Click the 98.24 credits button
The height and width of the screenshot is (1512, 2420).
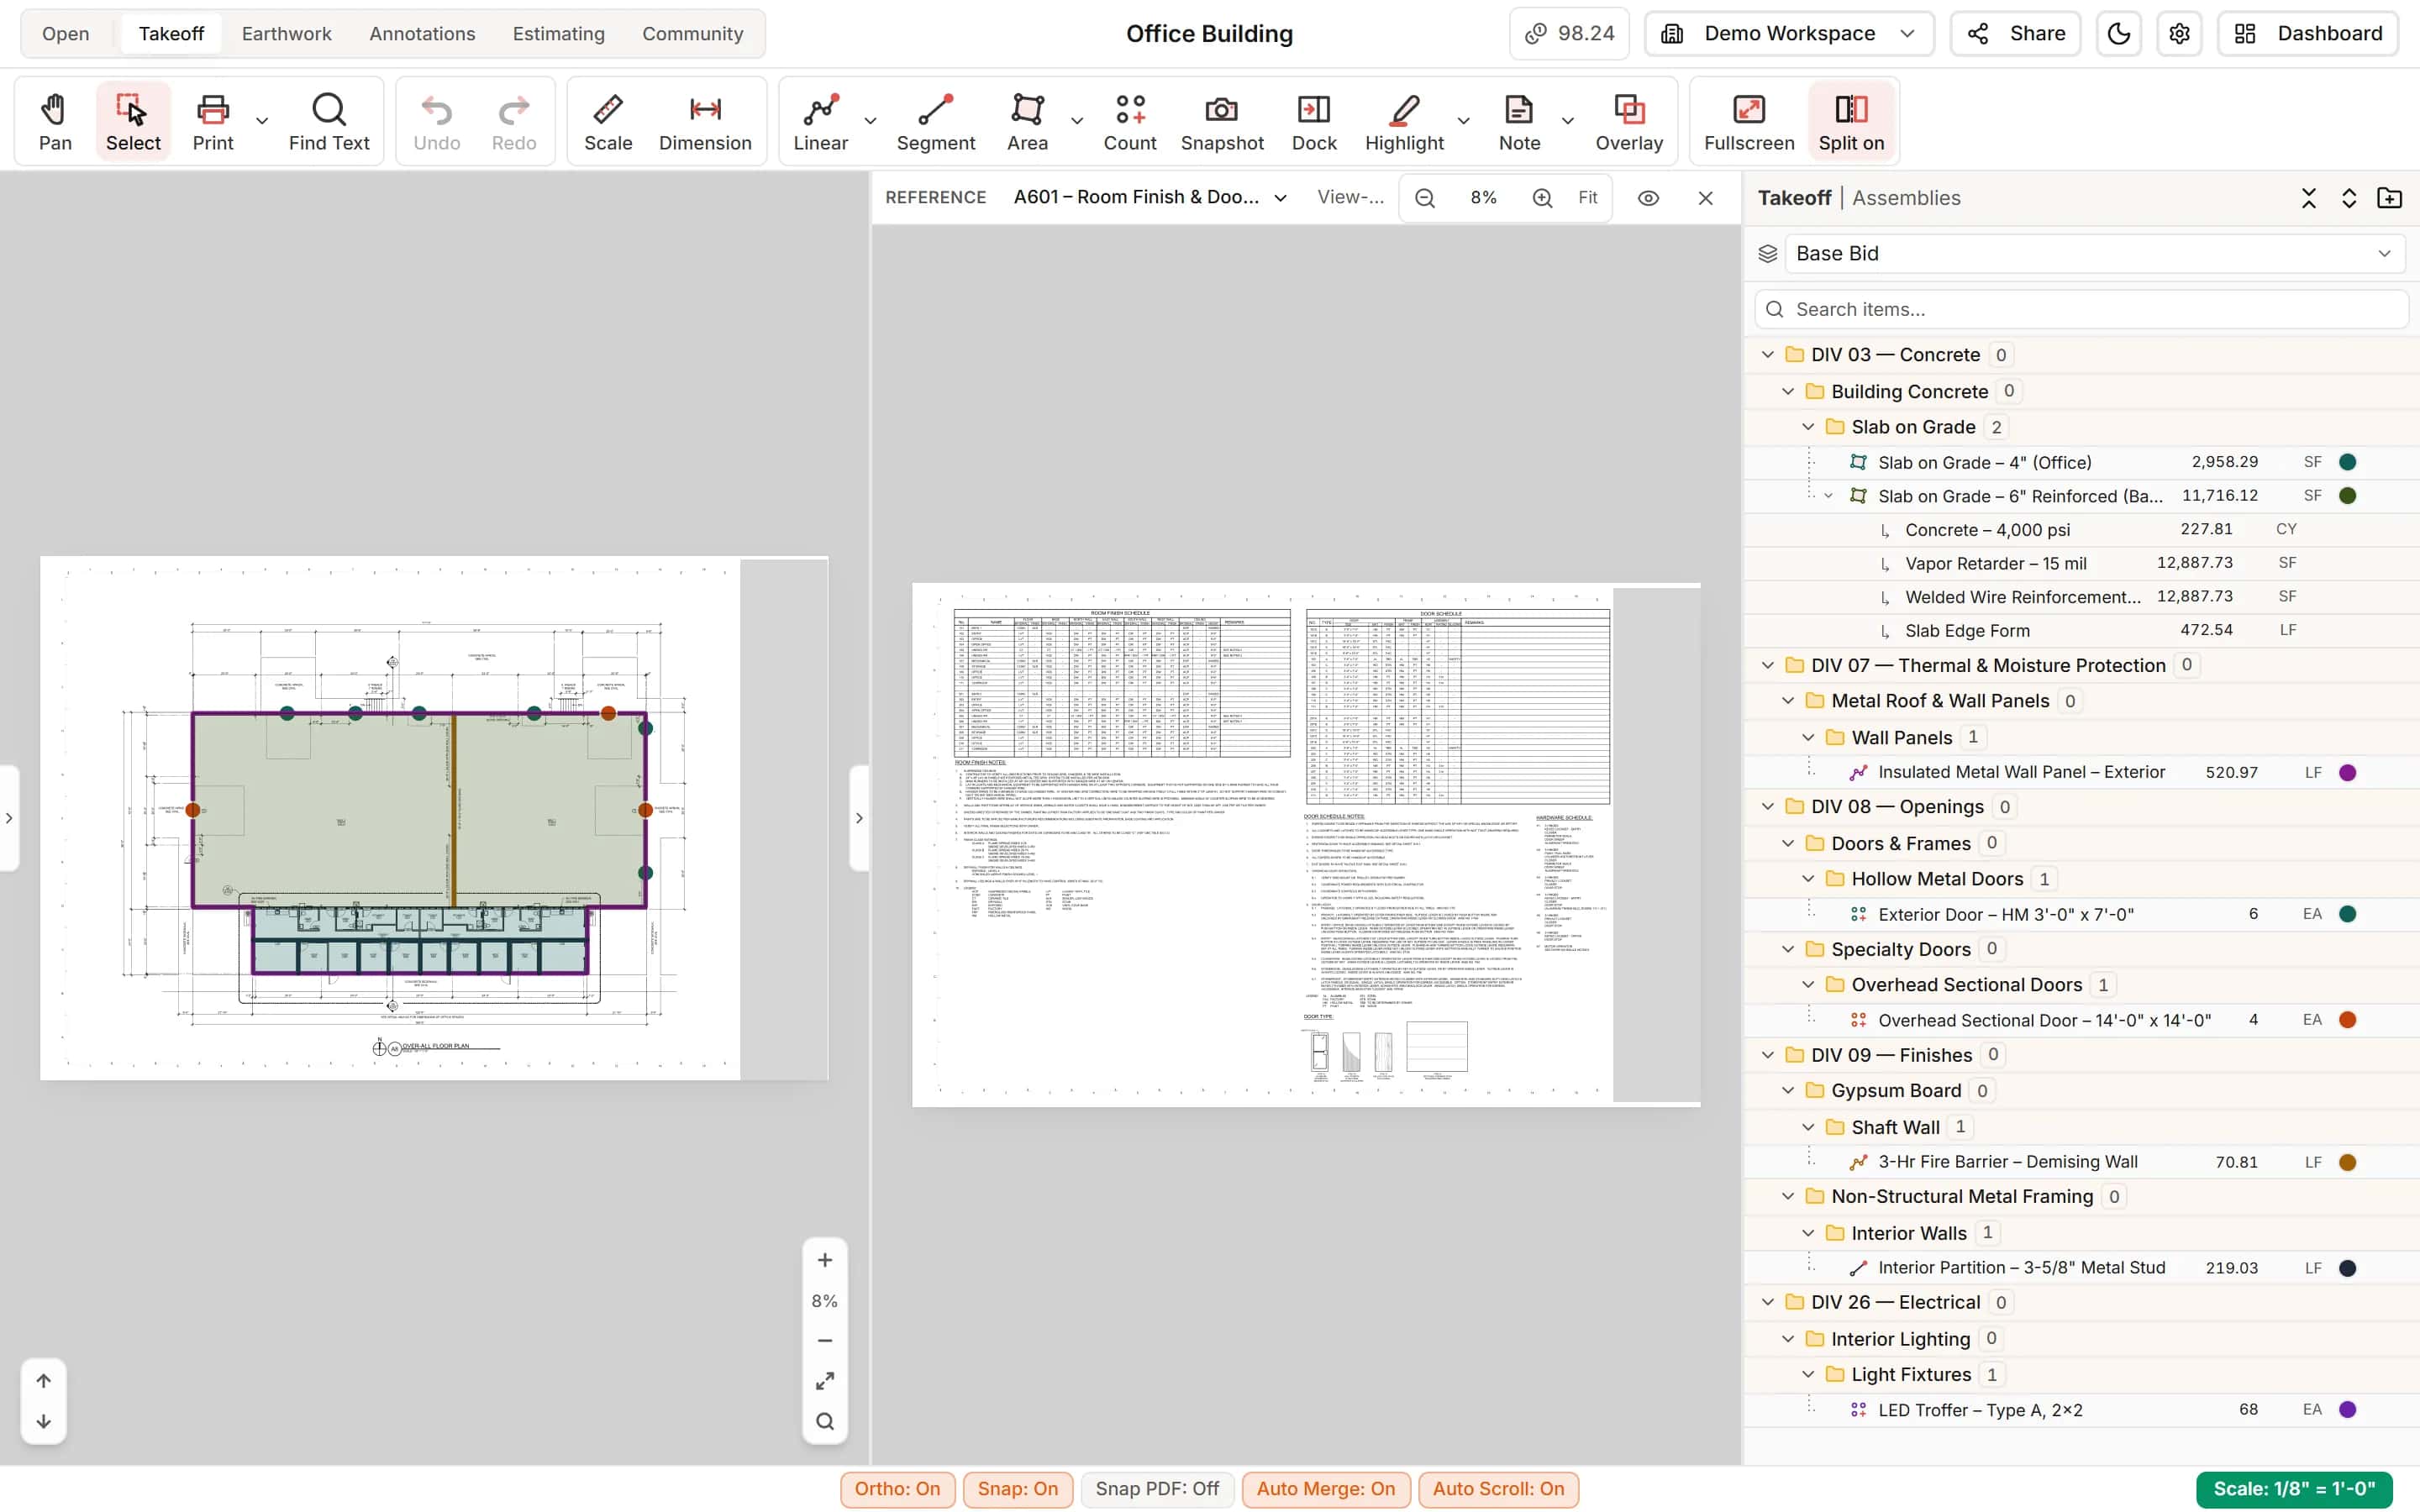1569,34
